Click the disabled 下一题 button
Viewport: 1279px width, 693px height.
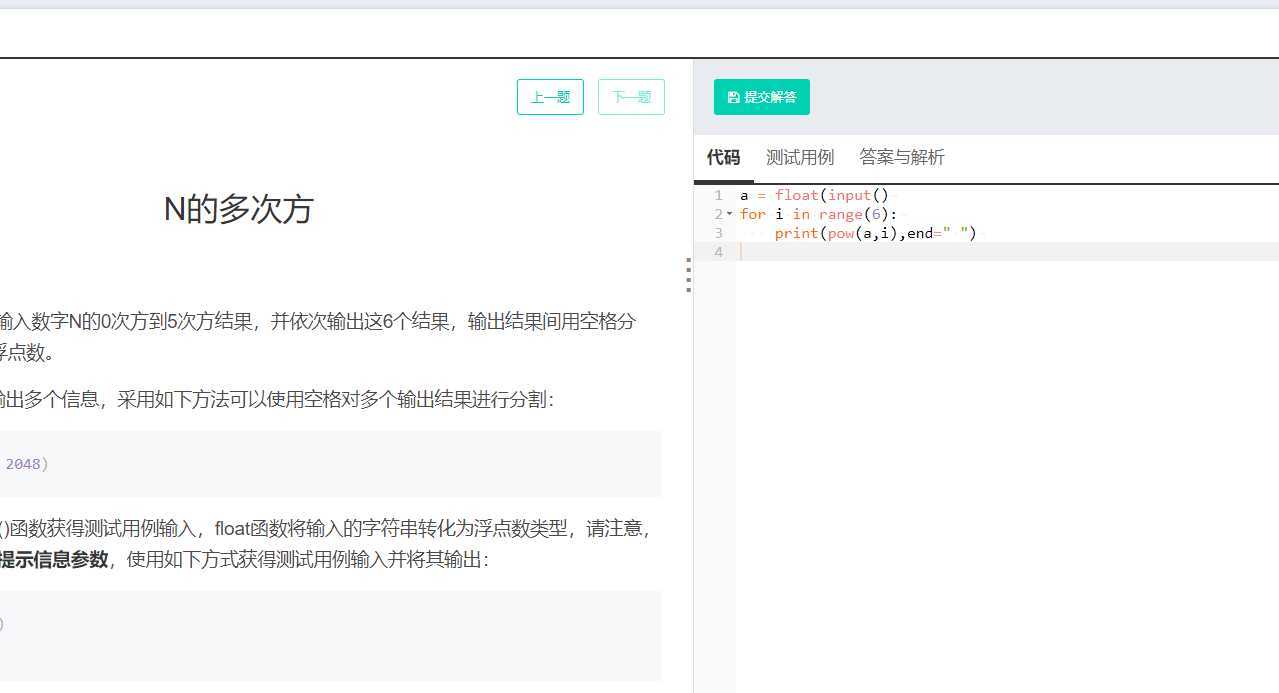point(631,96)
